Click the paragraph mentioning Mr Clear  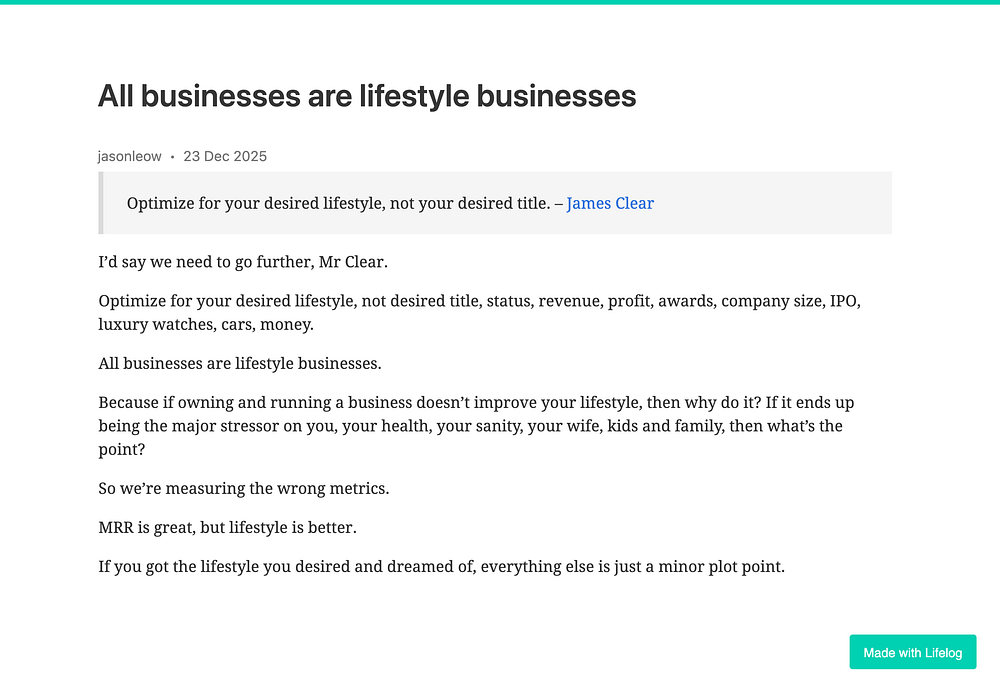pyautogui.click(x=243, y=262)
